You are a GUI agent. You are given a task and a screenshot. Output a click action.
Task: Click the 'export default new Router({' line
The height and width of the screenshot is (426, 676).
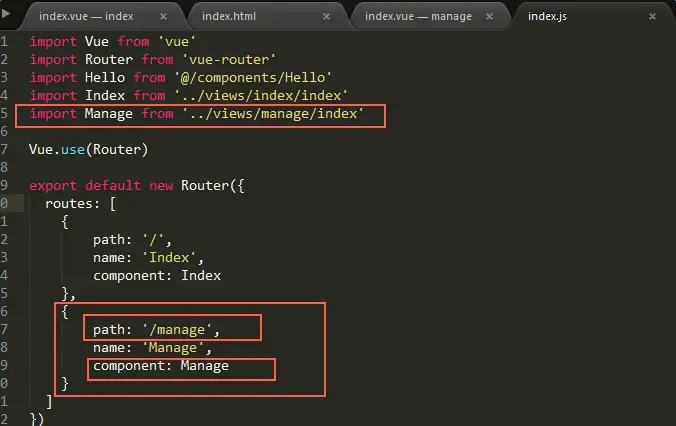click(x=137, y=185)
